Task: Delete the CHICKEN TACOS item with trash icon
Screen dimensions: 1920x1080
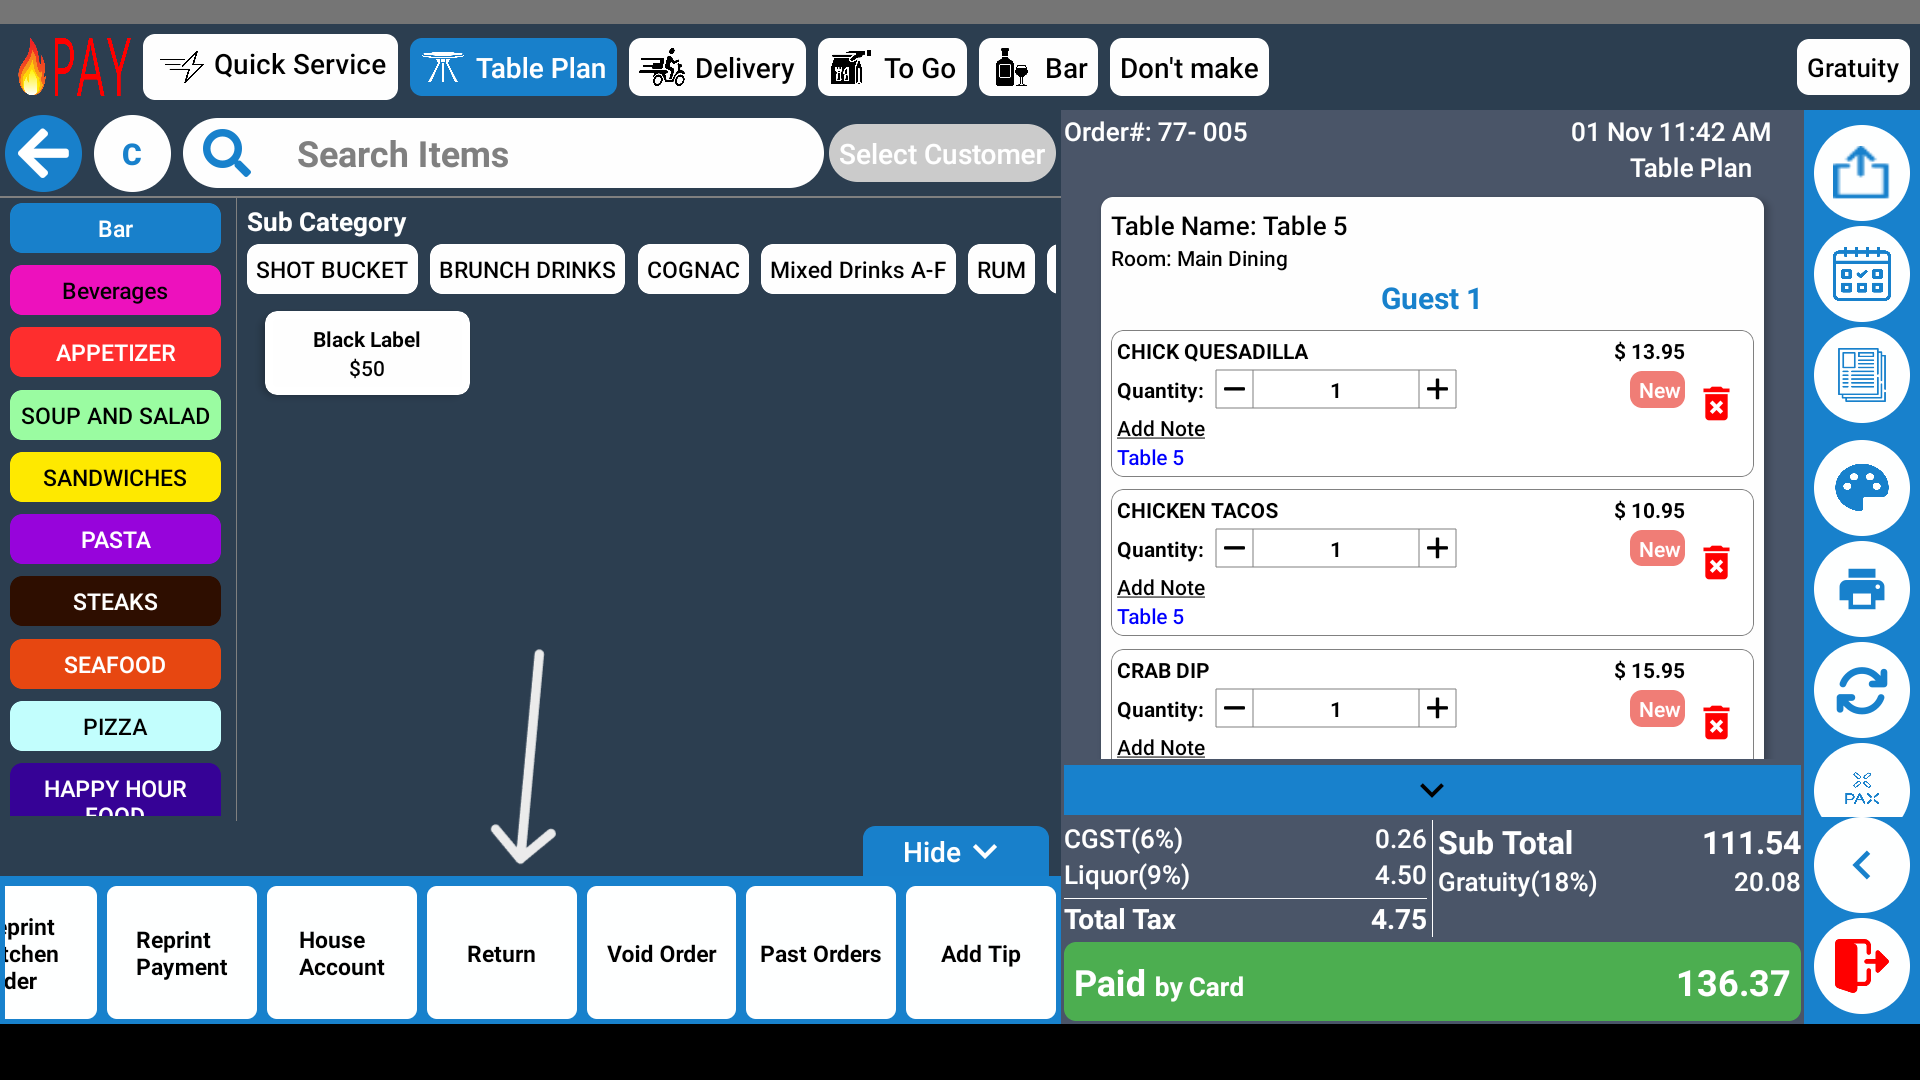Action: click(x=1716, y=563)
